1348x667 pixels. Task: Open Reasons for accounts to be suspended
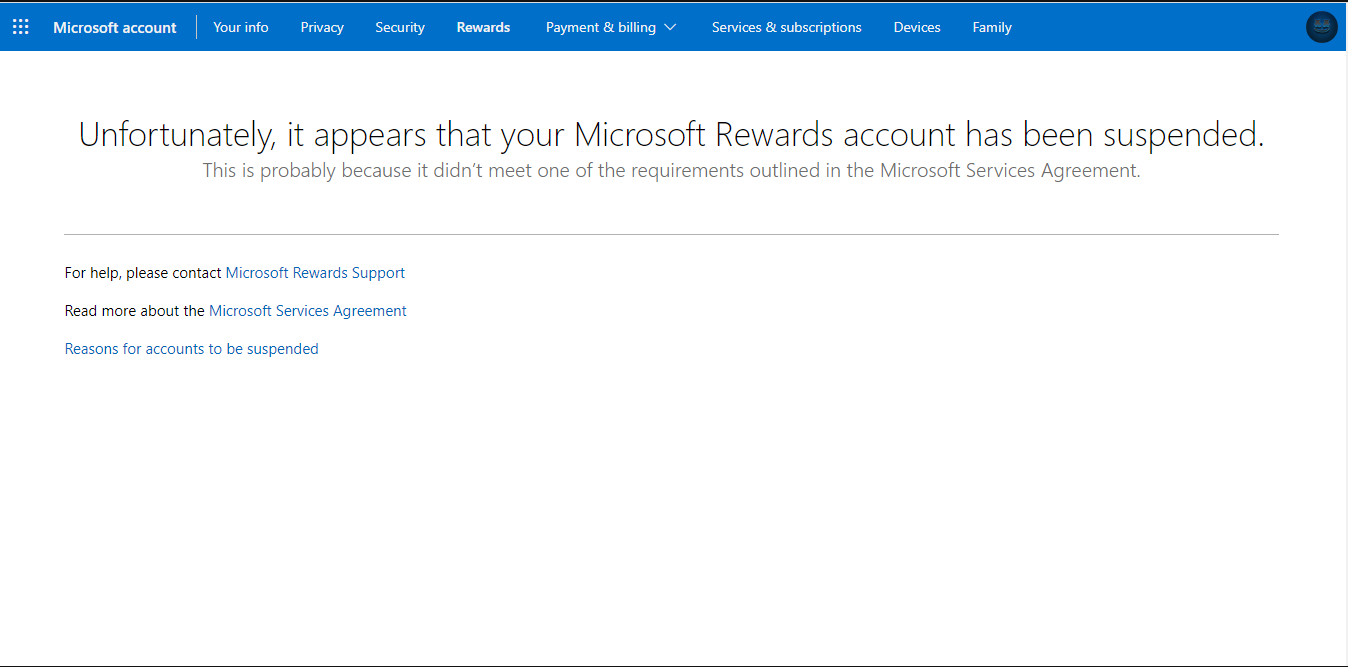[192, 349]
